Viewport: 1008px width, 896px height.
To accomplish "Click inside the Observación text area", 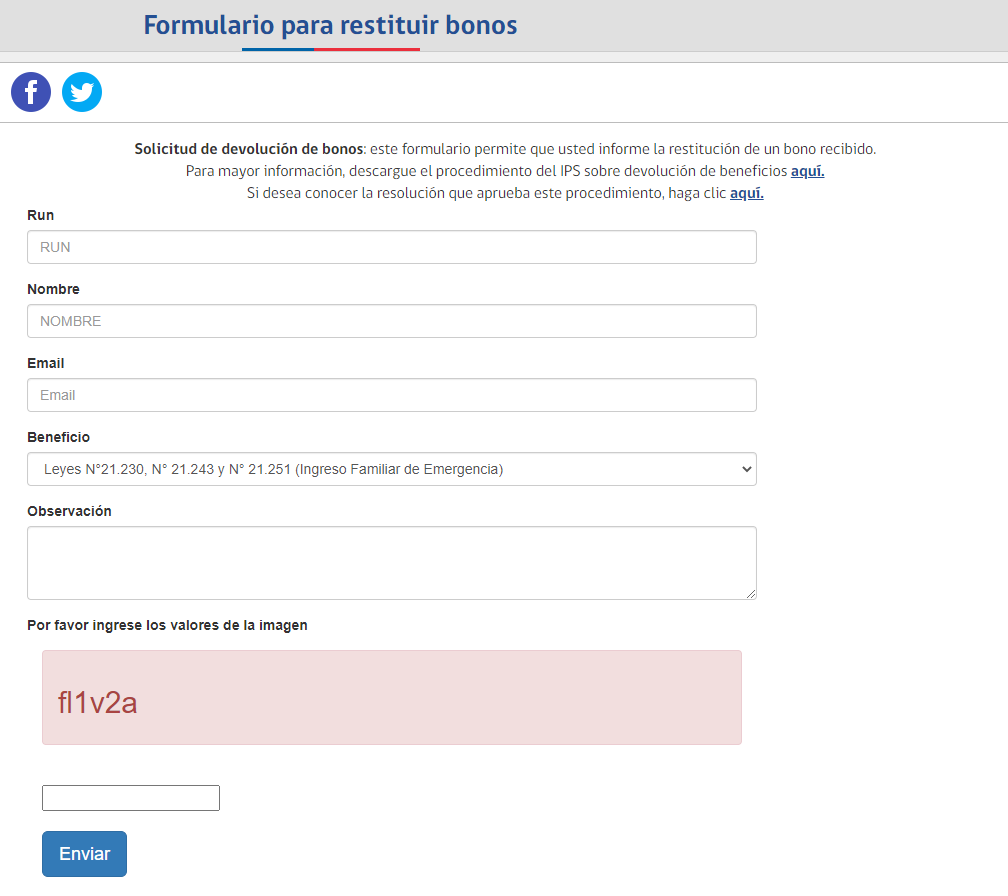I will 391,562.
